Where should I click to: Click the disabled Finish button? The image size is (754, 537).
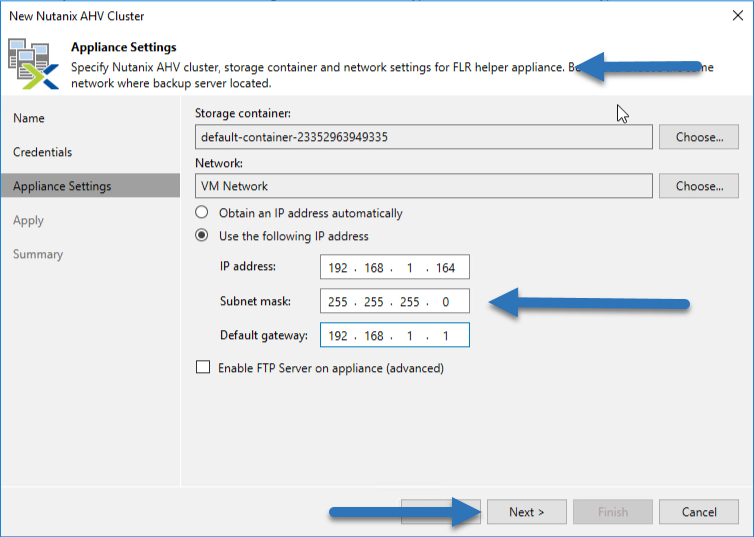[x=613, y=512]
